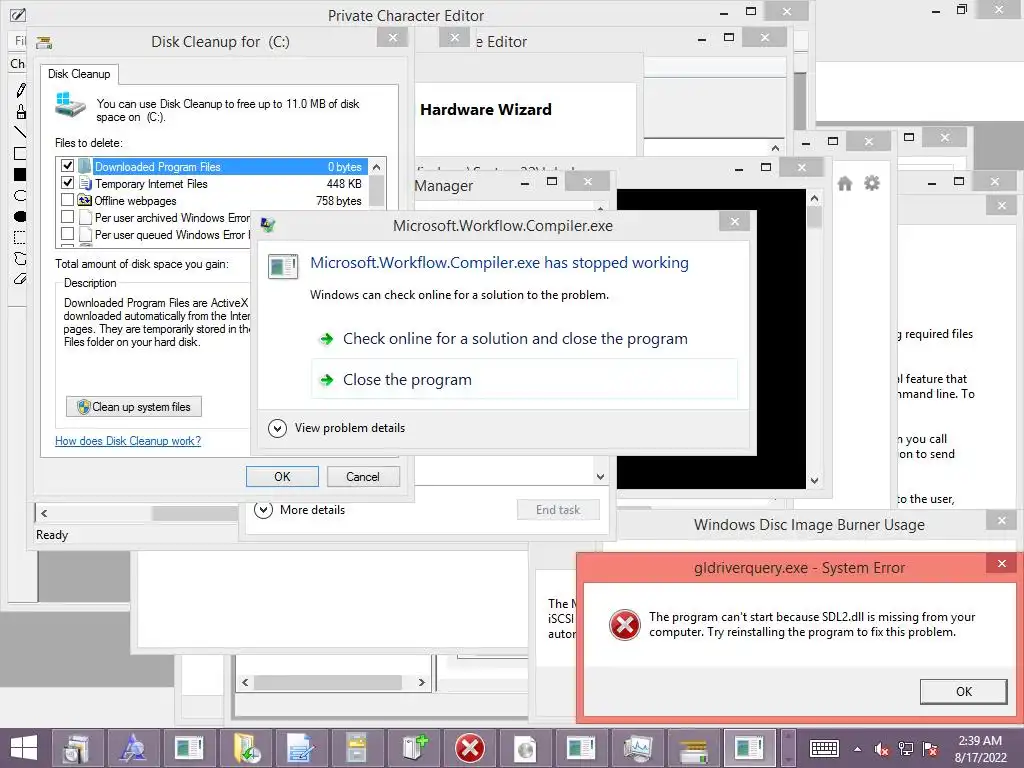1024x768 pixels.
Task: Open the Add Hardware taskbar icon with green plus
Action: pos(413,748)
